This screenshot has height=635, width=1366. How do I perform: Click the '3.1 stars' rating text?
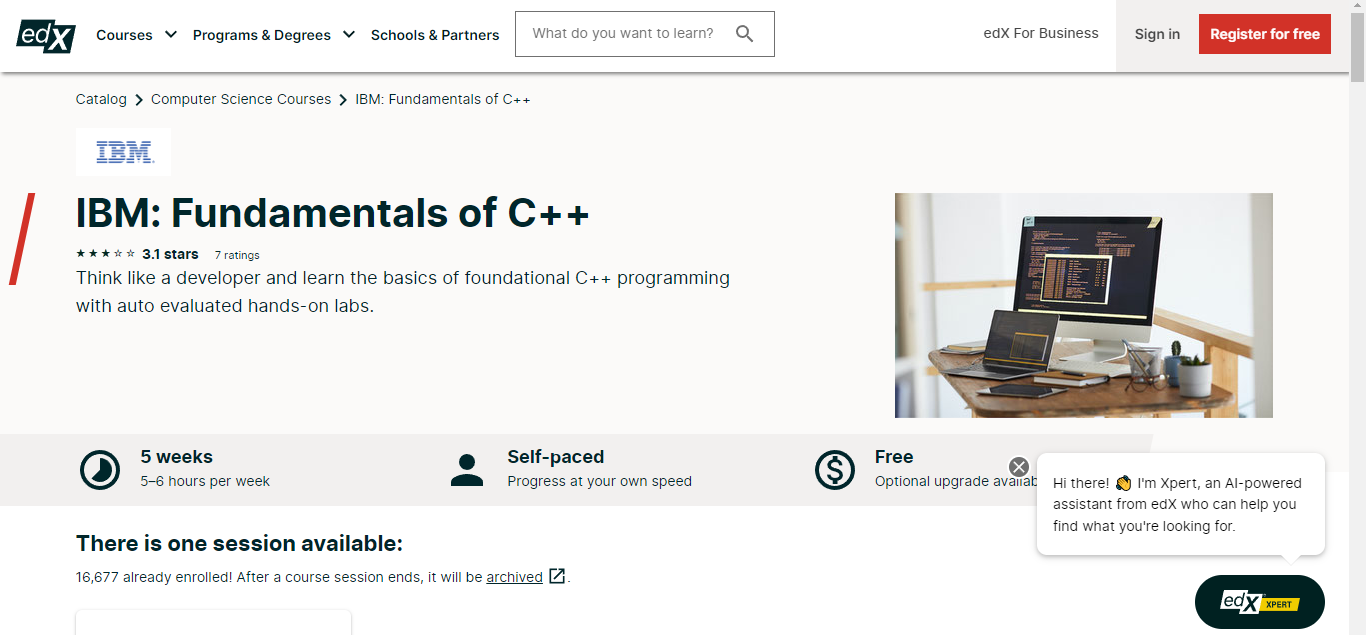pos(170,254)
